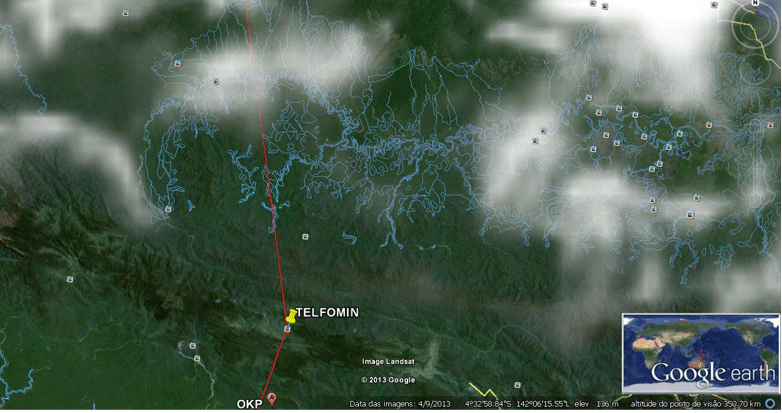Open the lone photo icon northeast of TELFOMIN

[305, 236]
